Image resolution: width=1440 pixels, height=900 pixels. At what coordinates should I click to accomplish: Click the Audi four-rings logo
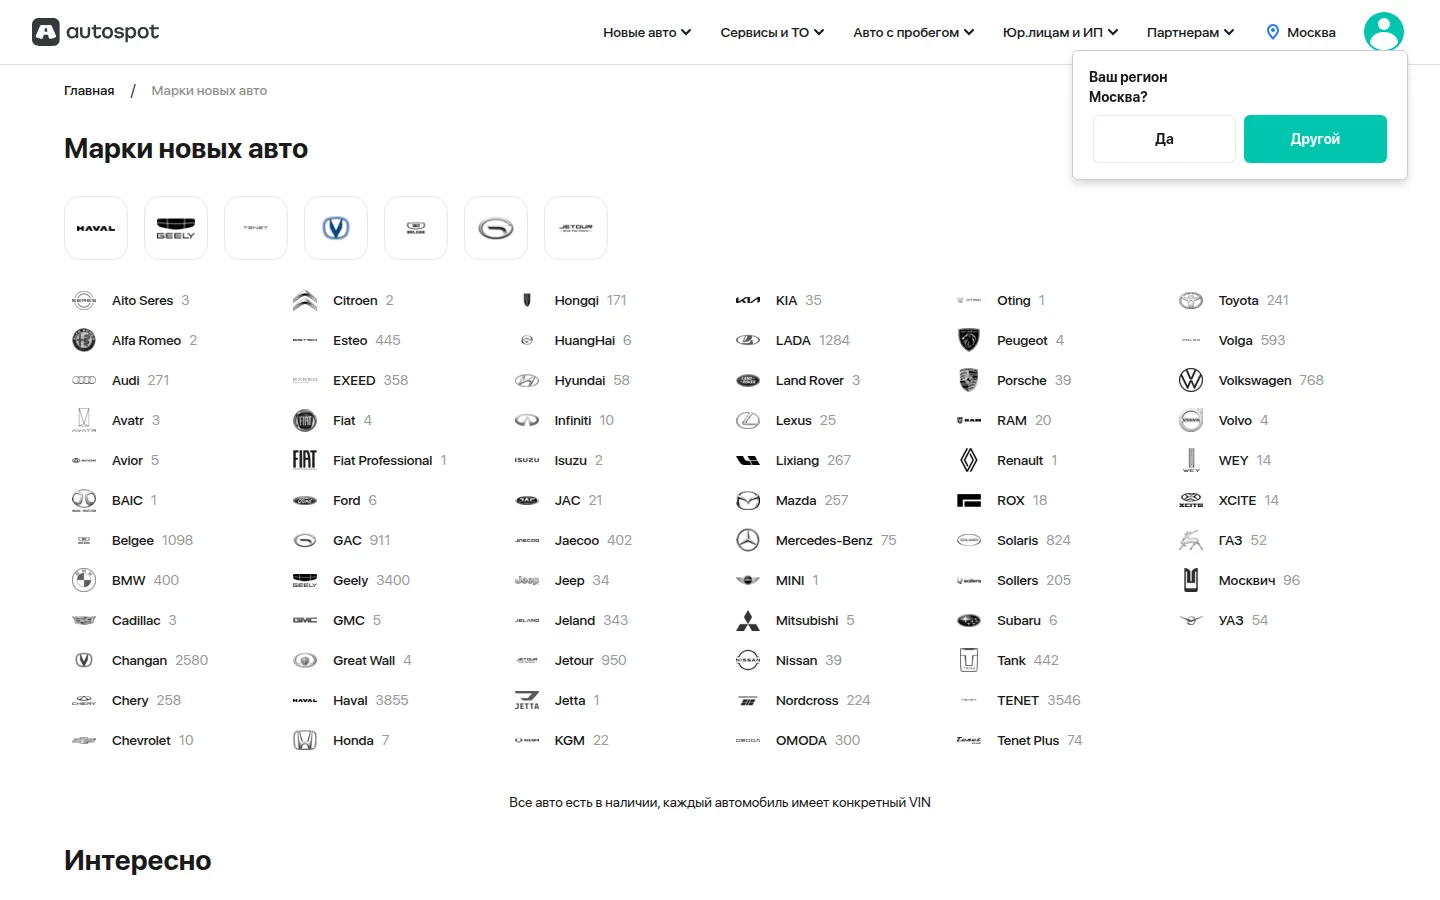point(84,380)
